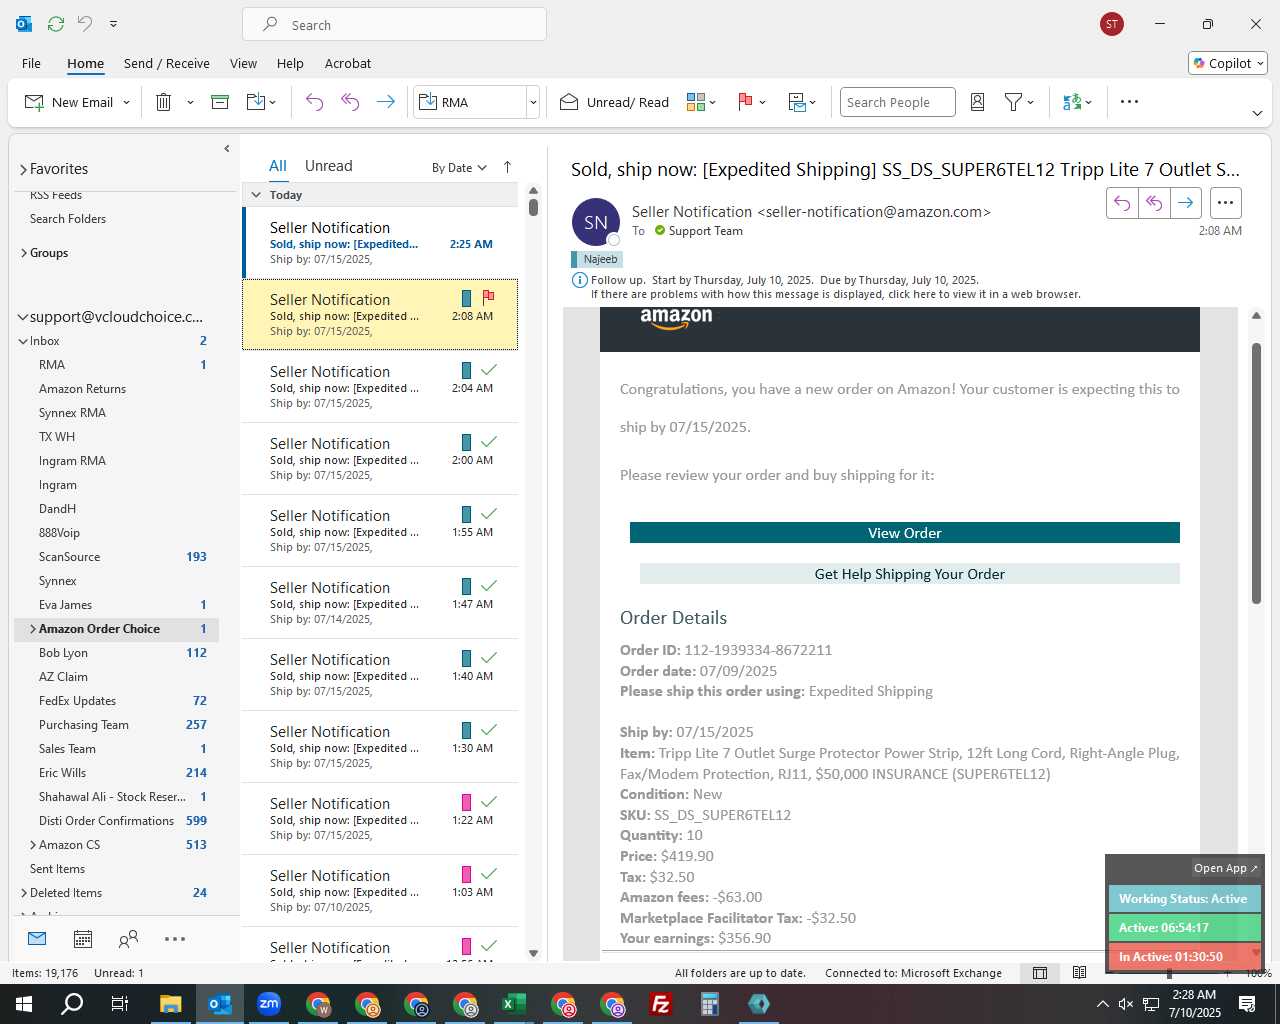Expand the Groups section
The image size is (1280, 1024).
click(23, 253)
